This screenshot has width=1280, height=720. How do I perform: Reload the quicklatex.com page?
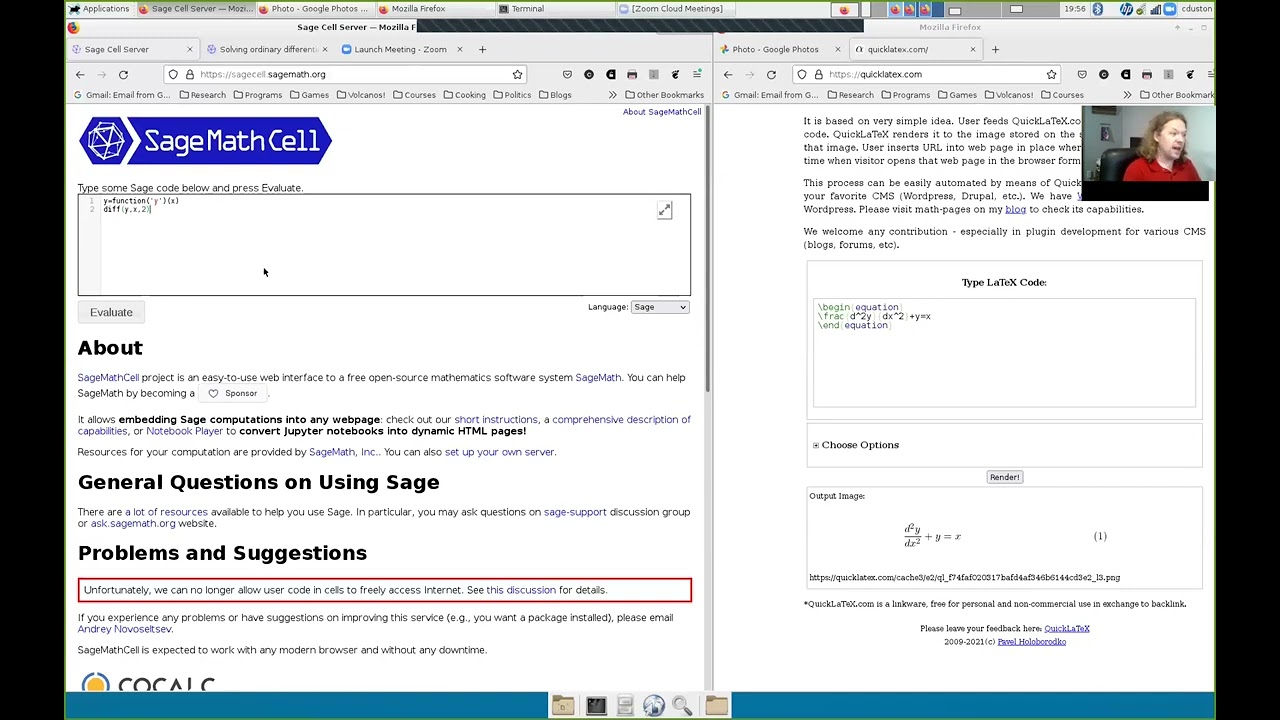pyautogui.click(x=771, y=74)
